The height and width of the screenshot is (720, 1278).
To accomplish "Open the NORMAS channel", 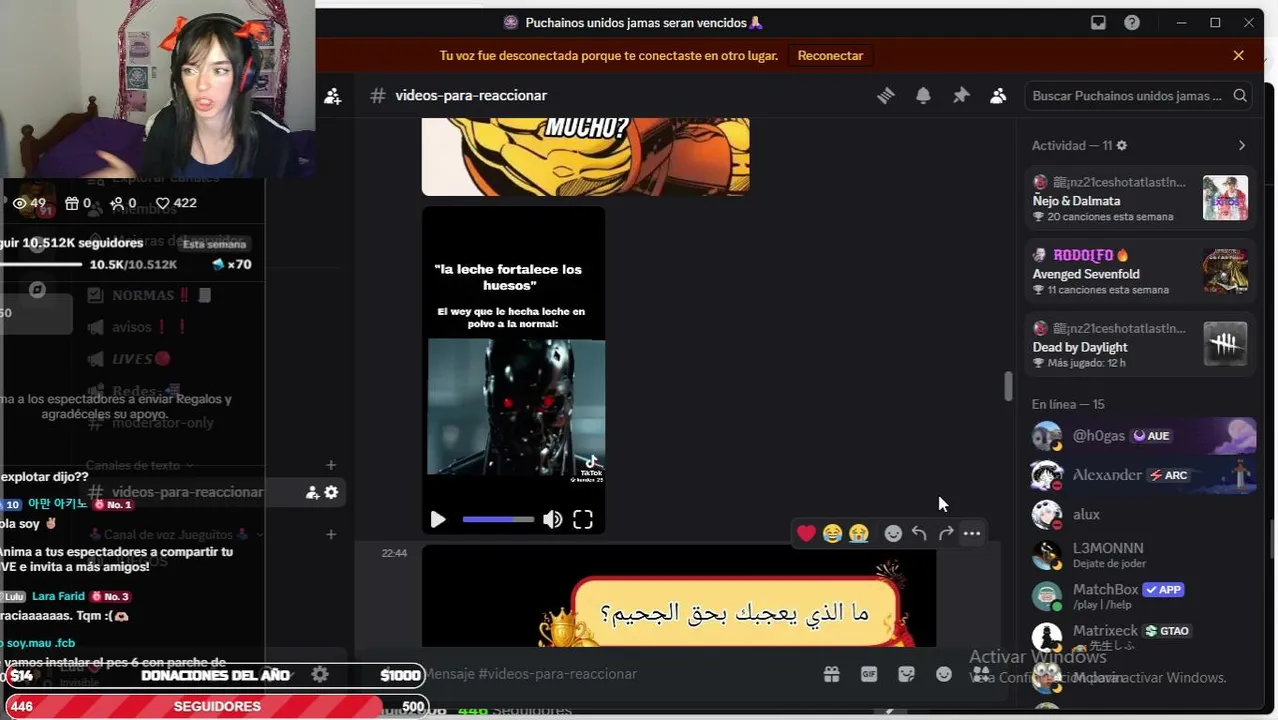I will (x=150, y=295).
